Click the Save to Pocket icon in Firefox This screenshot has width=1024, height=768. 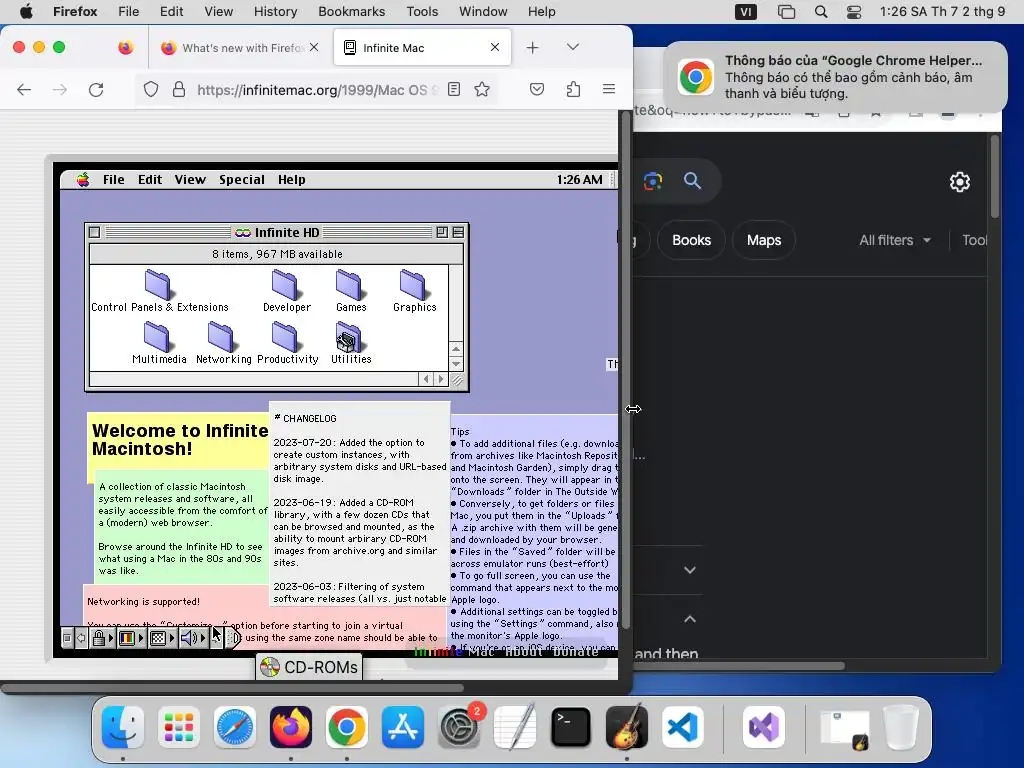point(537,89)
